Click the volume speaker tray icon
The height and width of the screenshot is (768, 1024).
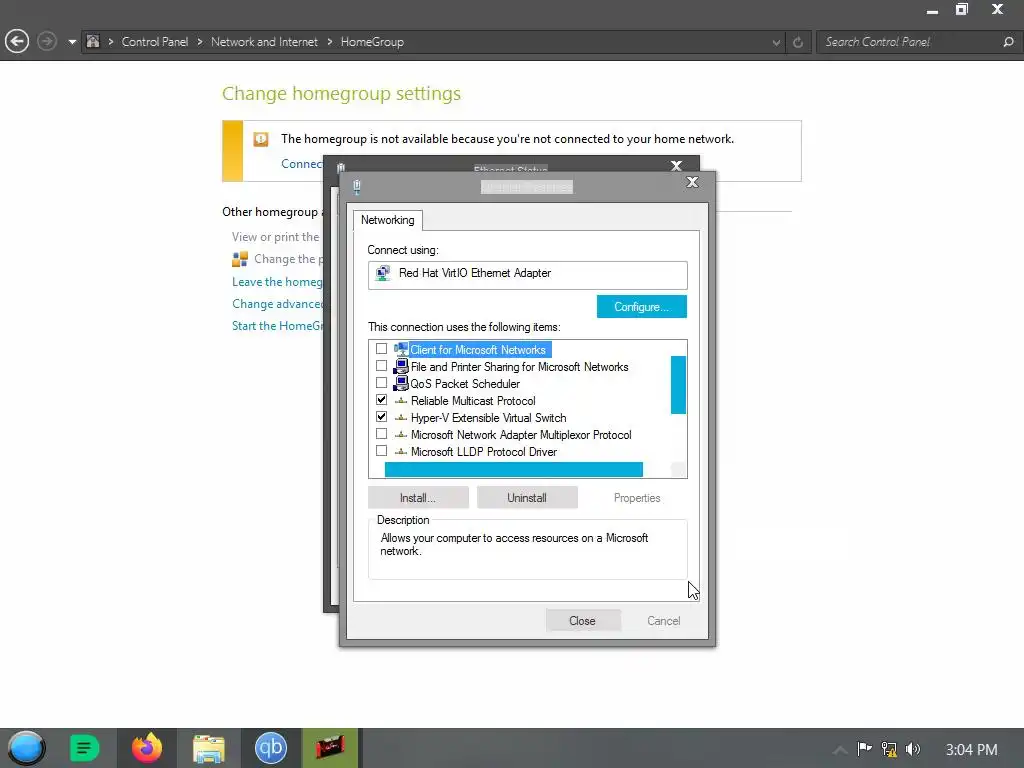[913, 749]
